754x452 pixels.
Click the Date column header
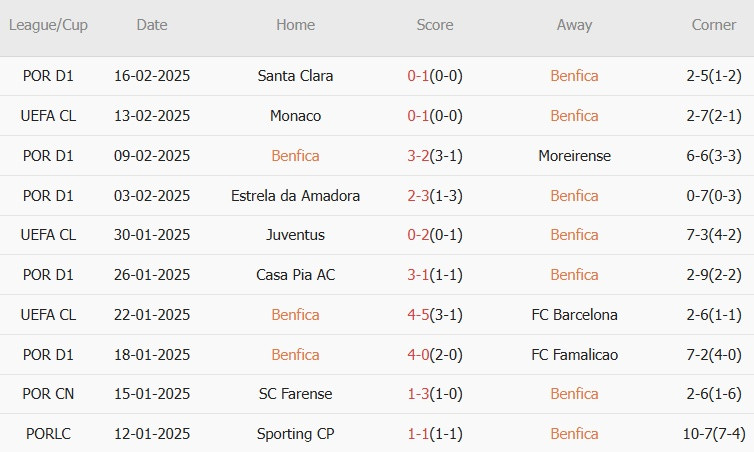[x=152, y=25]
